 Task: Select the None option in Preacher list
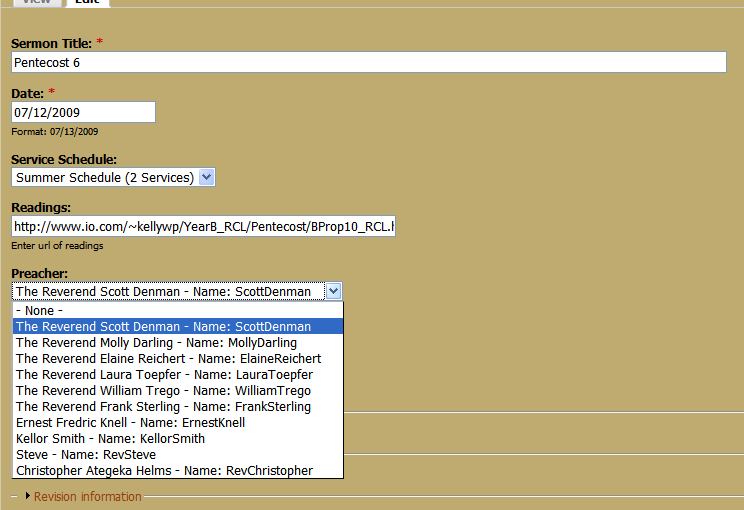click(178, 311)
